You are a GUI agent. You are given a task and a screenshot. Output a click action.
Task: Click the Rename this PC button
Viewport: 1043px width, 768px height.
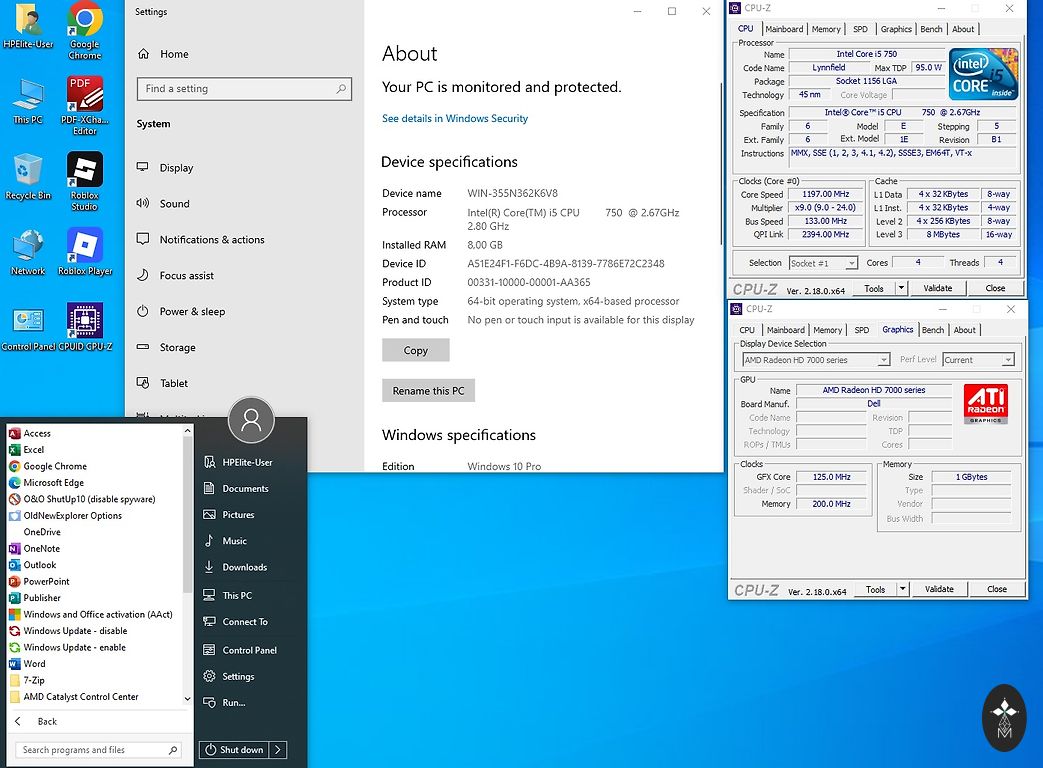428,391
